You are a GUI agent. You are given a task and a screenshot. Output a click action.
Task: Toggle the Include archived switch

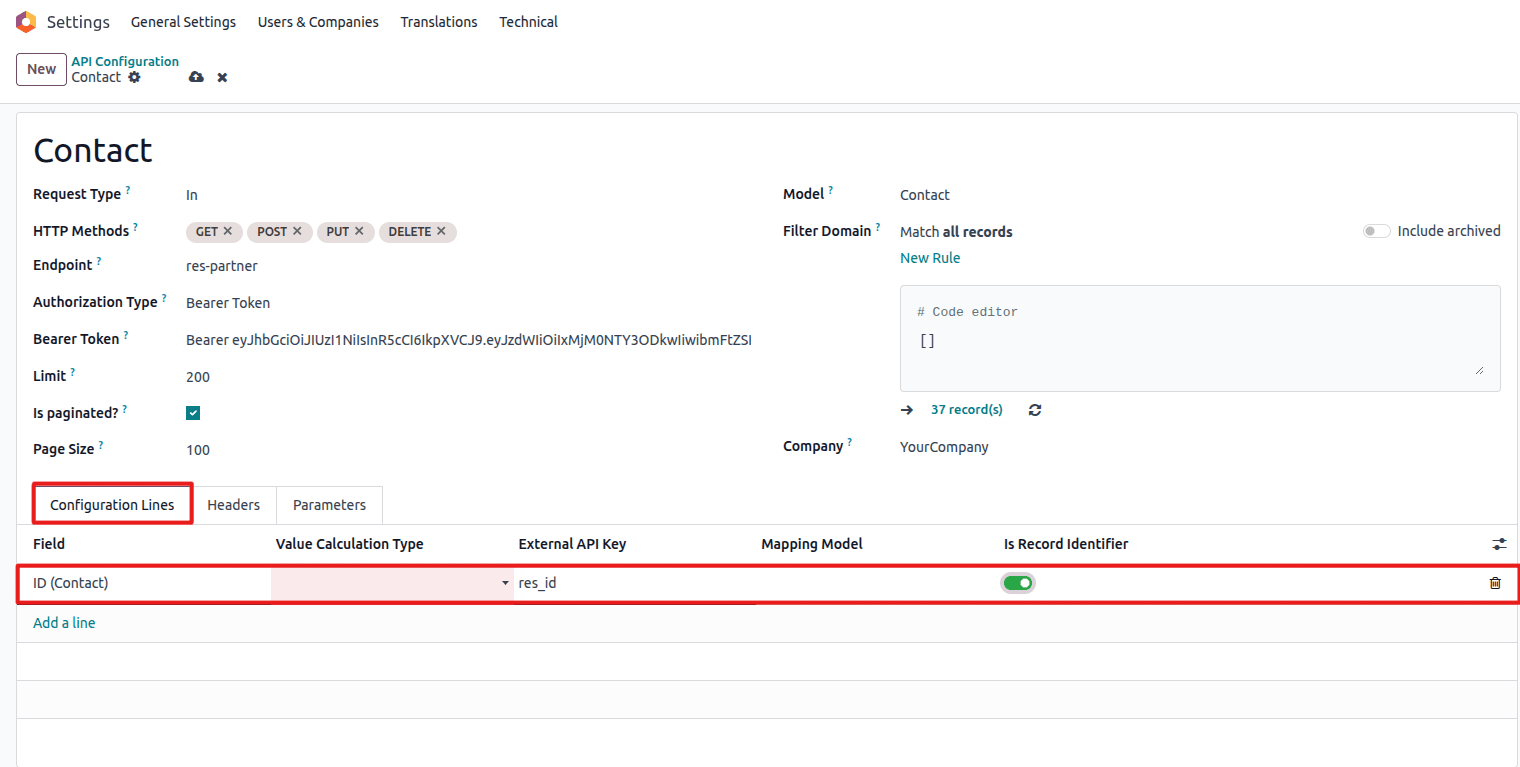1376,231
